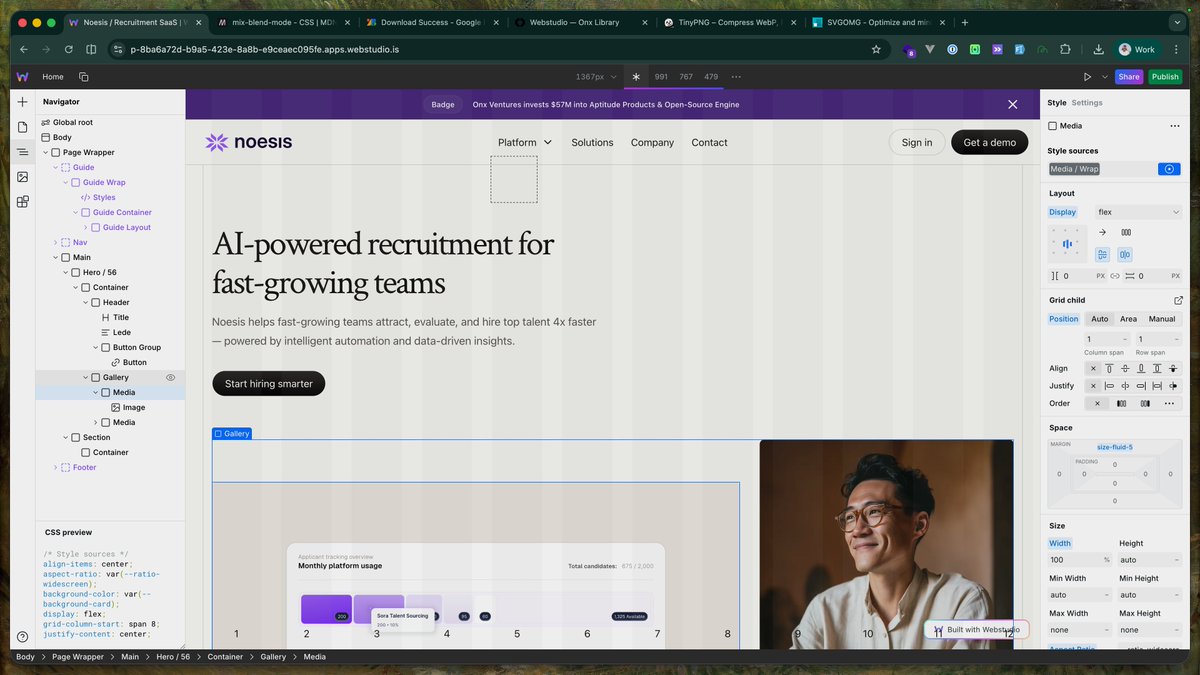Screen dimensions: 1200x675
Task: Open the Pages panel in left sidebar
Action: pyautogui.click(x=22, y=127)
